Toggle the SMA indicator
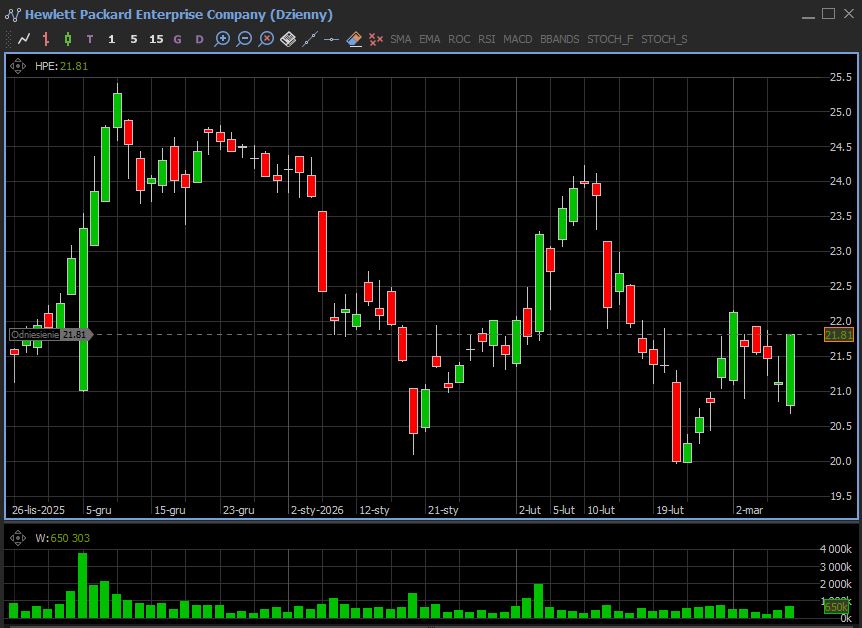This screenshot has height=628, width=862. tap(400, 39)
